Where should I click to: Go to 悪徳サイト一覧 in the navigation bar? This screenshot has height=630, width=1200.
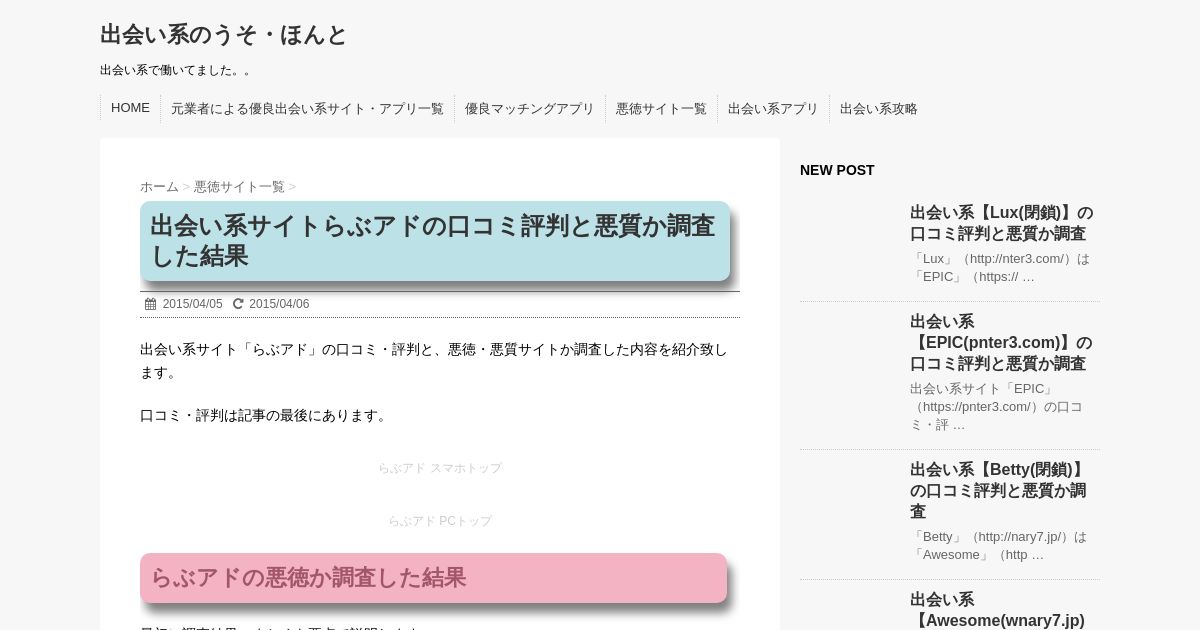click(x=661, y=109)
